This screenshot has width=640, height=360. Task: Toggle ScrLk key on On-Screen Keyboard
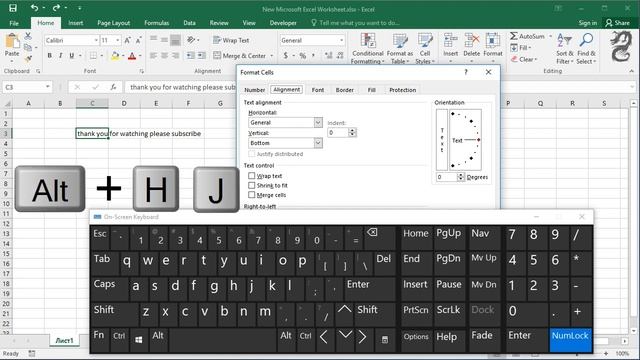tap(449, 314)
